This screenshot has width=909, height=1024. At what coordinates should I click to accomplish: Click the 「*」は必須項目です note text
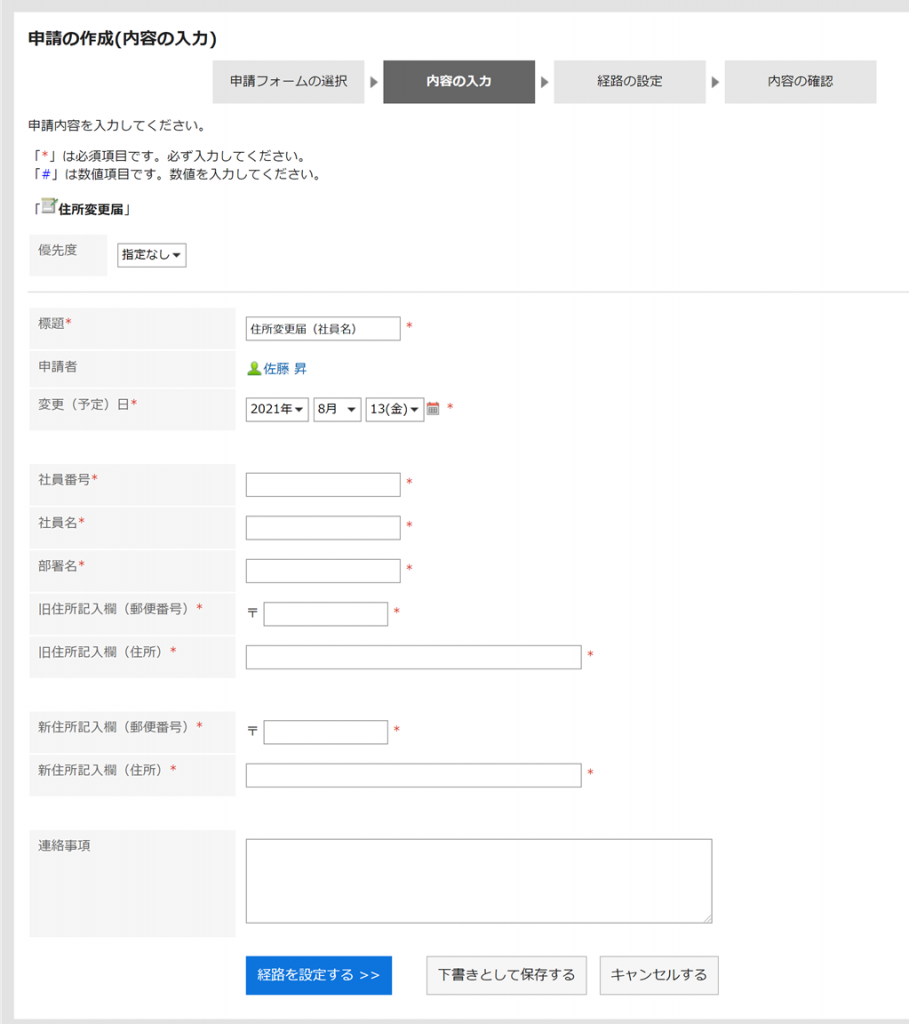pos(170,156)
